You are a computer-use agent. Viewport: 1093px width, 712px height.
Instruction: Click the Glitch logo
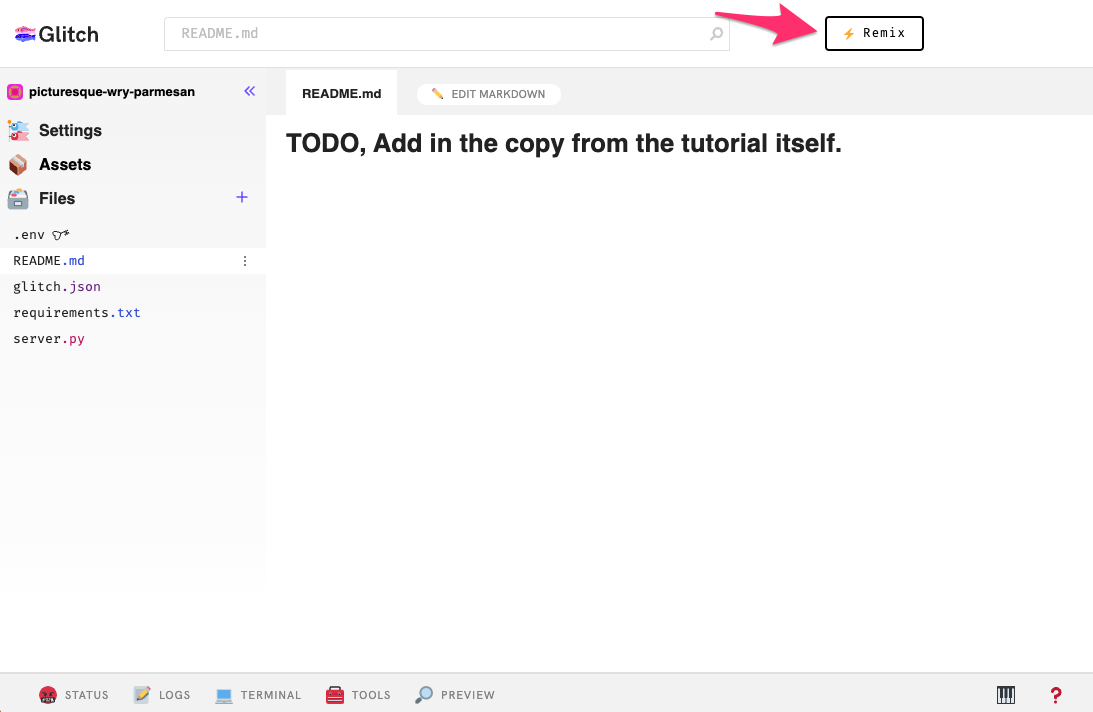(55, 33)
